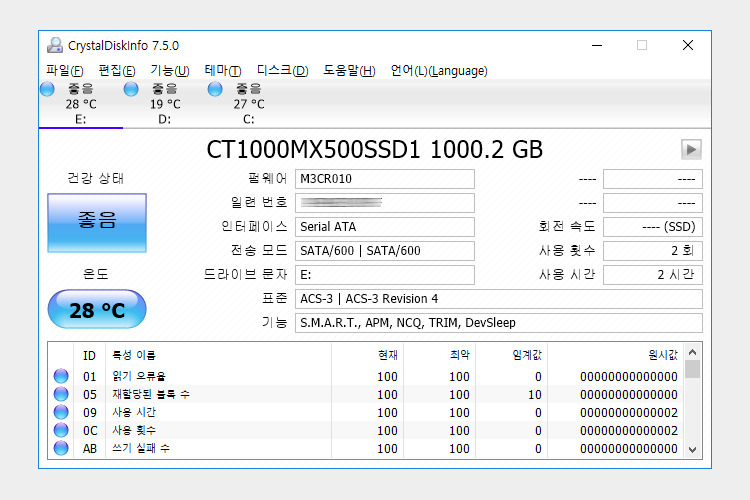This screenshot has width=750, height=500.
Task: Open the 테마(T) menu
Action: click(x=223, y=71)
